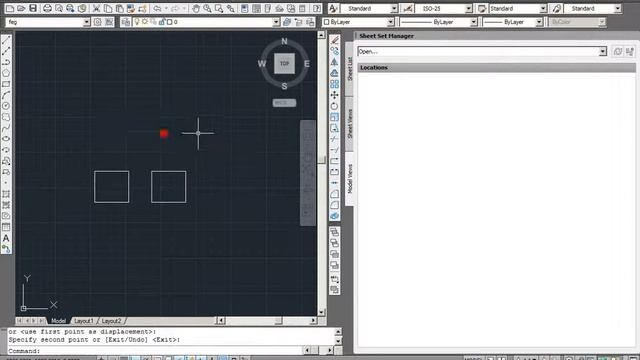640x360 pixels.
Task: Click the right square in the drawing
Action: coord(169,187)
